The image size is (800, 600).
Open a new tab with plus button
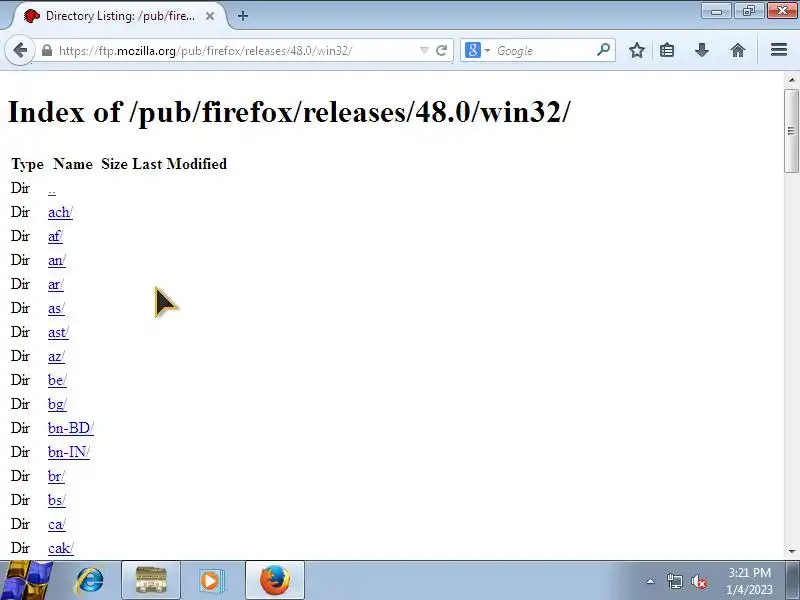point(243,16)
